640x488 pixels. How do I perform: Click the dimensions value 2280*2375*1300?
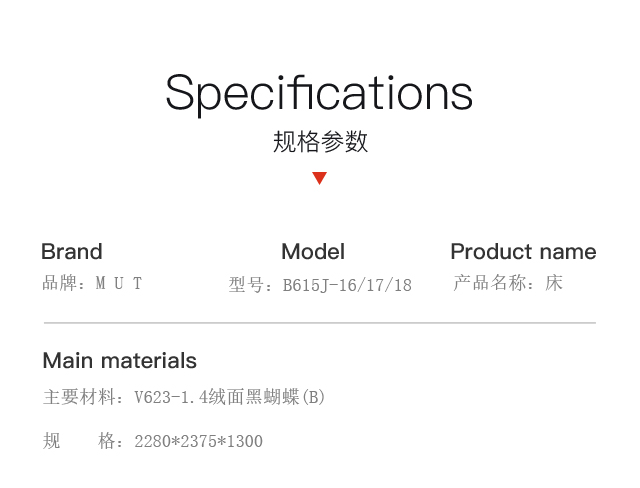(x=198, y=441)
